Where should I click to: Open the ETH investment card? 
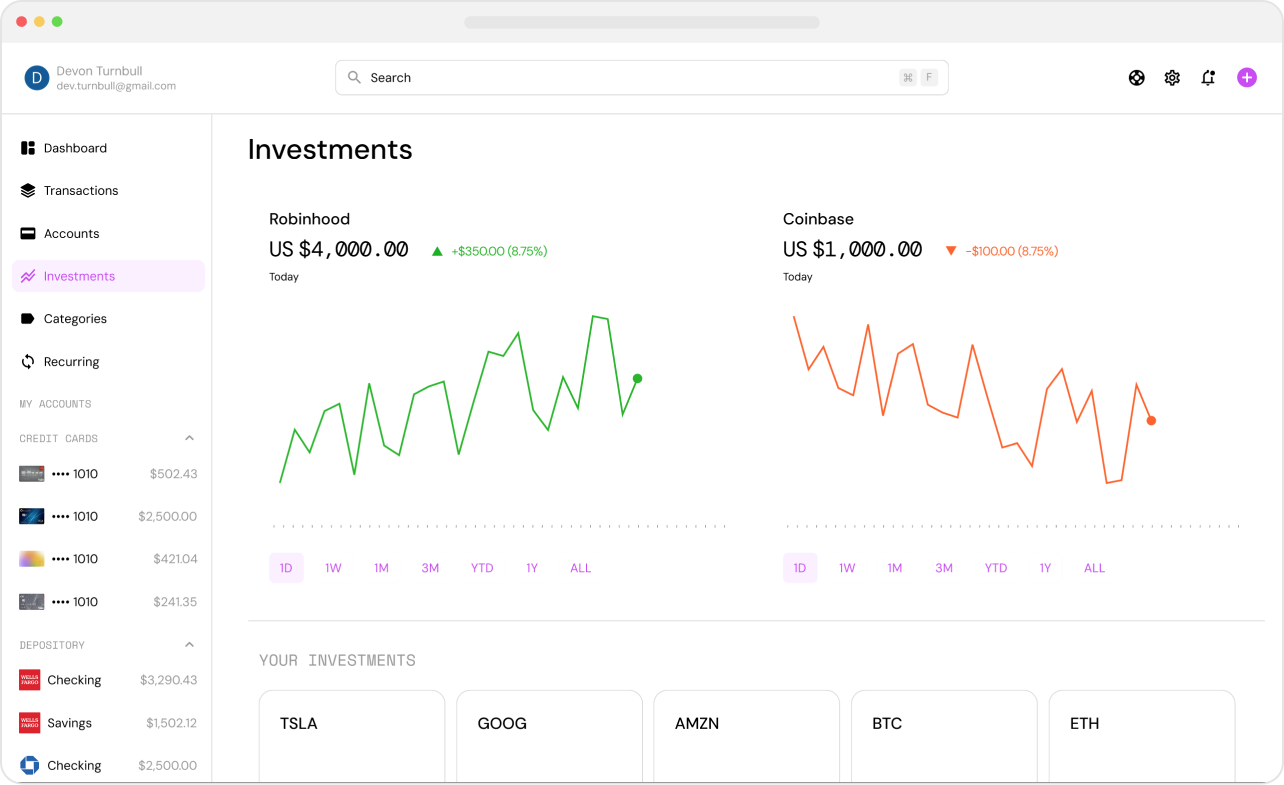pyautogui.click(x=1141, y=737)
